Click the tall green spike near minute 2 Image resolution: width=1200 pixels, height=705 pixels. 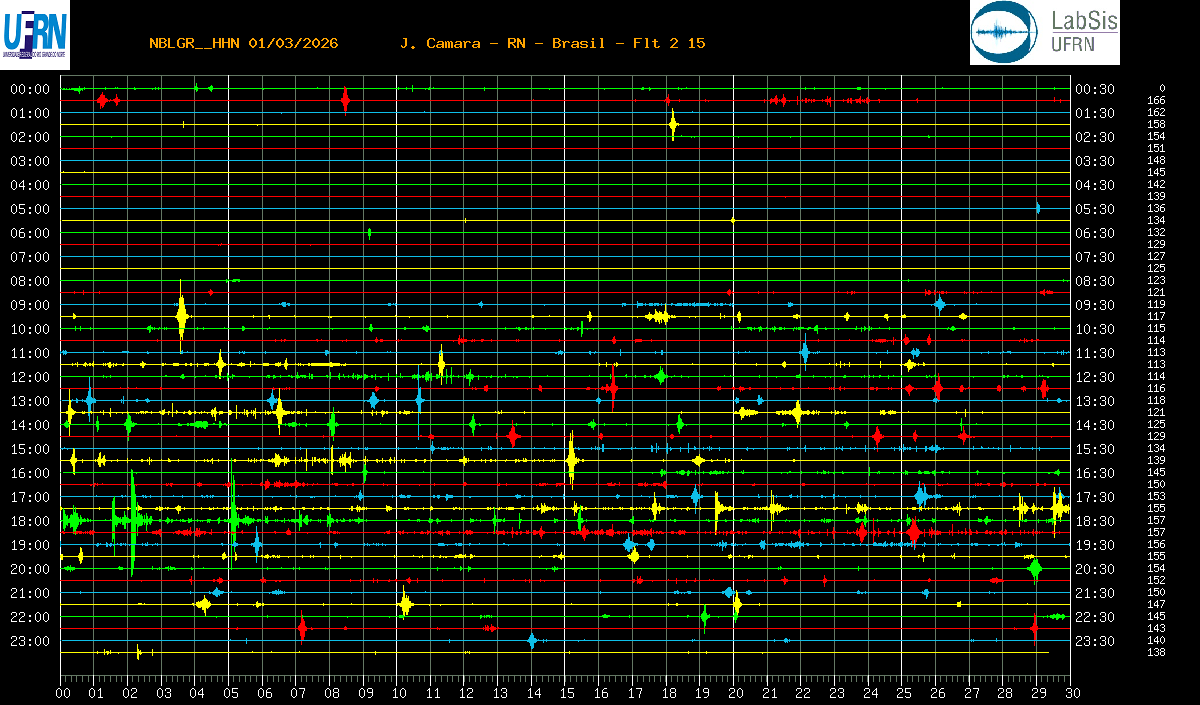click(x=132, y=520)
